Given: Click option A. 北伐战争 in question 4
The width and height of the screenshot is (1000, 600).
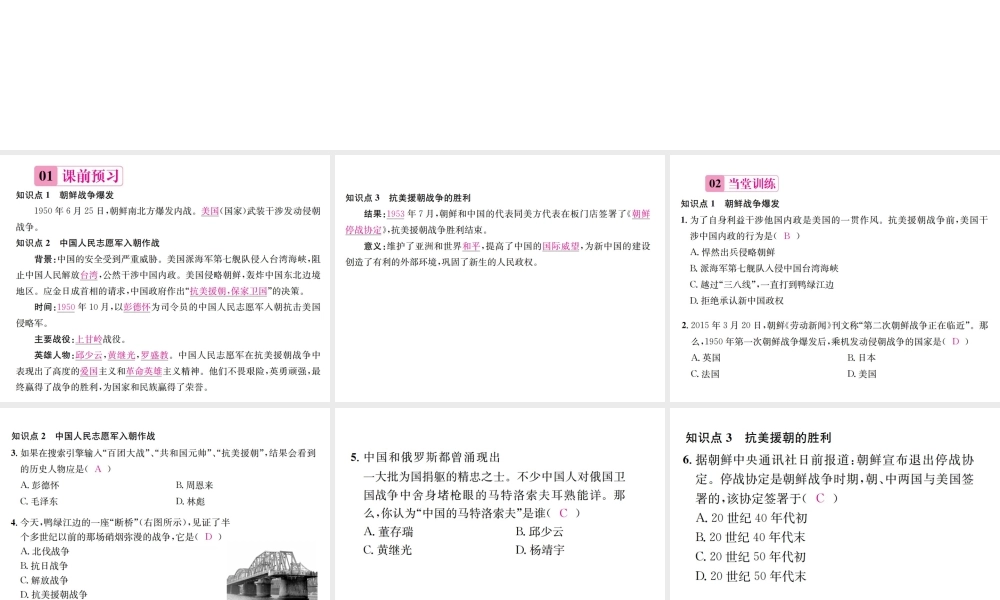Looking at the screenshot, I should (x=45, y=552).
